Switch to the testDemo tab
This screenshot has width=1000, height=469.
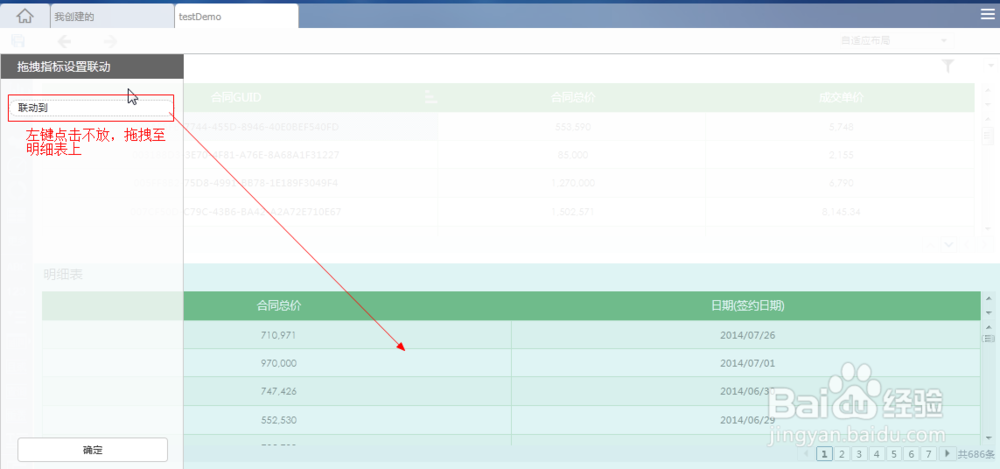coord(236,17)
